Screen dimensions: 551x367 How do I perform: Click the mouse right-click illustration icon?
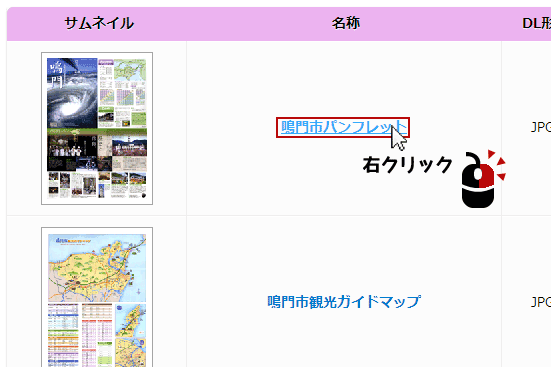(x=483, y=179)
